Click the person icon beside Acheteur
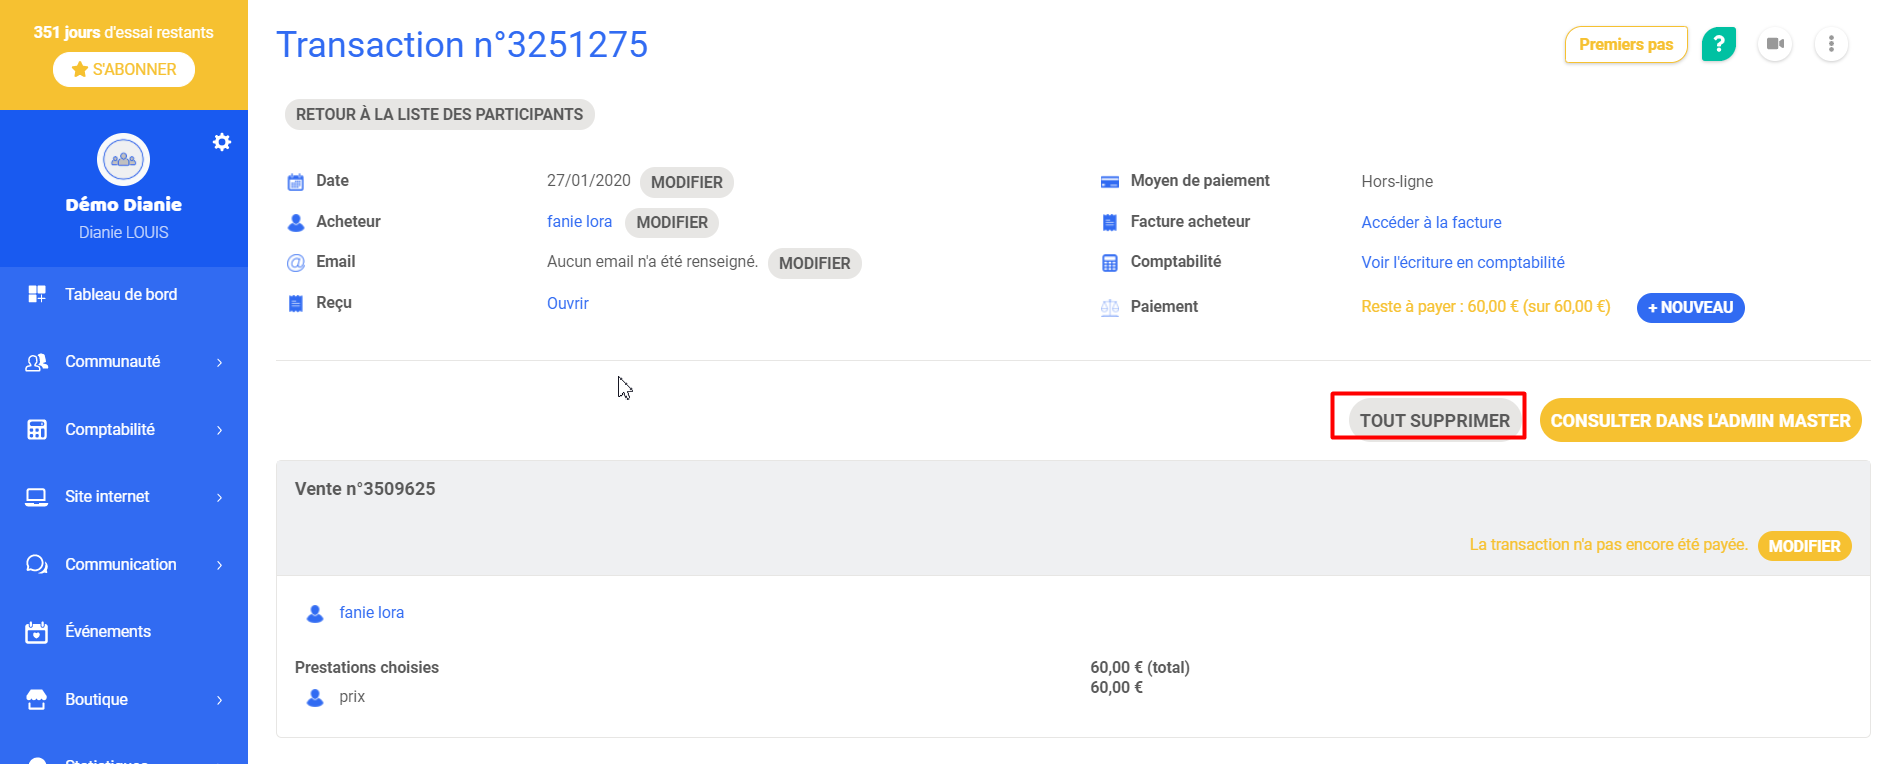This screenshot has height=764, width=1895. click(x=296, y=222)
